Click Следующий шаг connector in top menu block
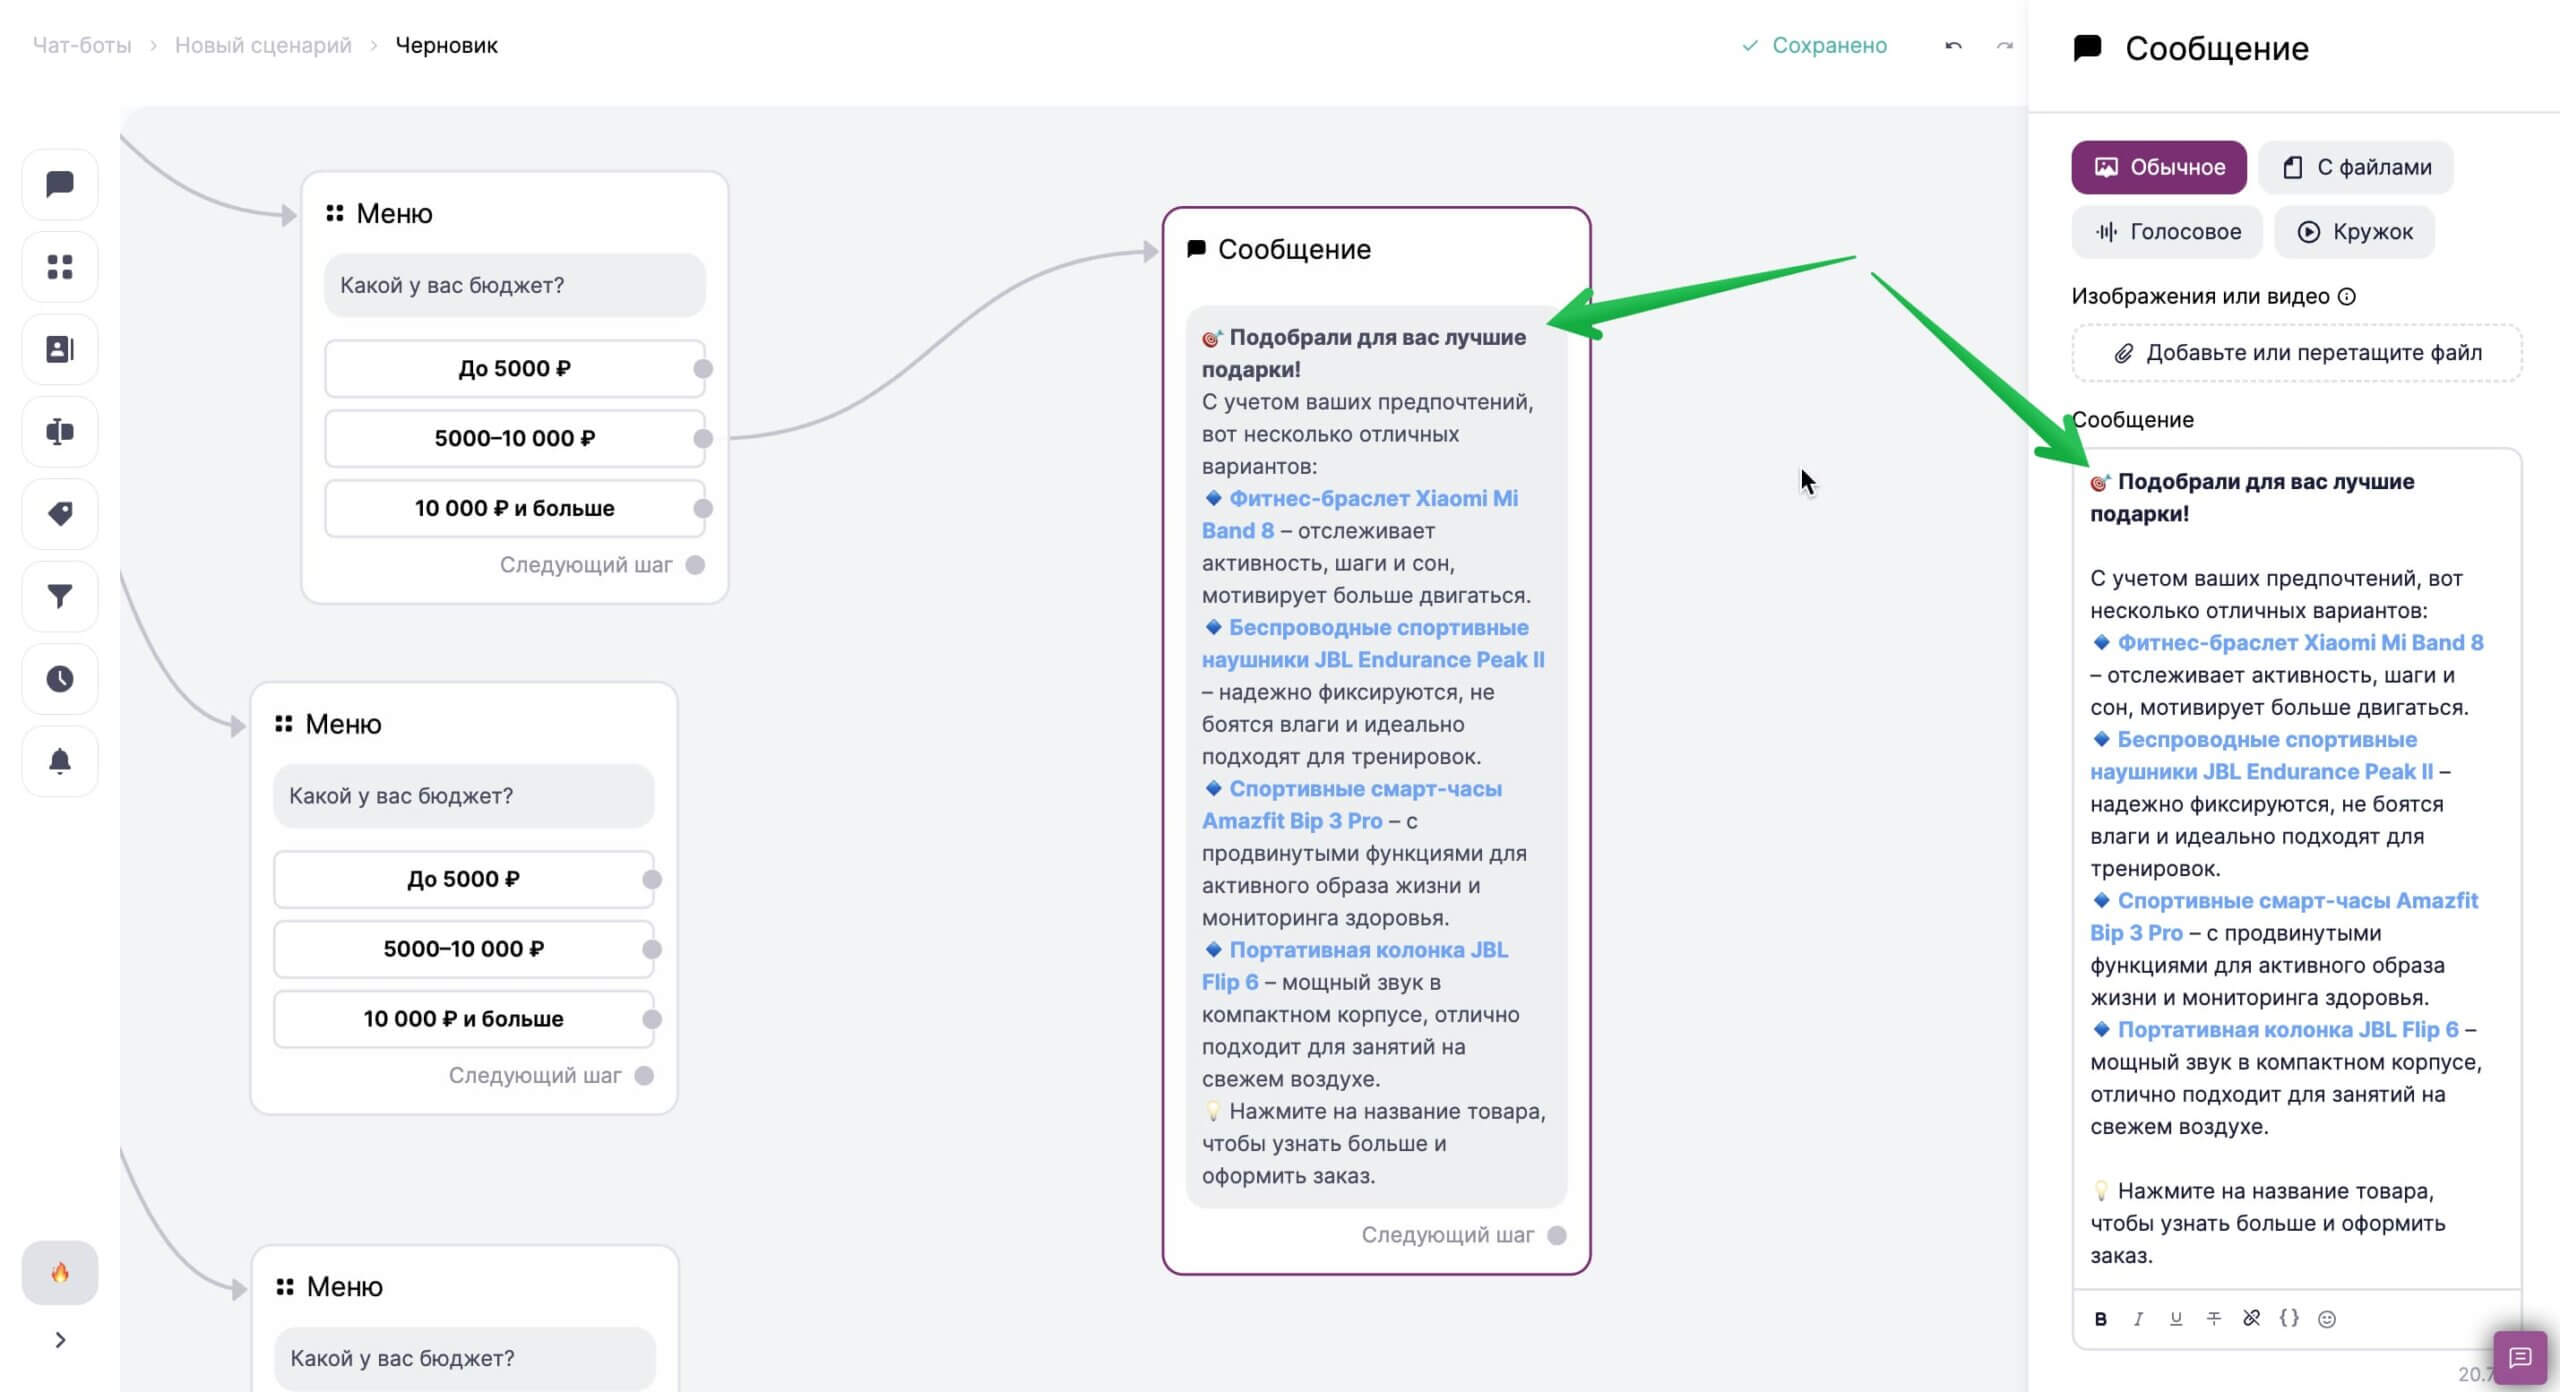 (695, 565)
